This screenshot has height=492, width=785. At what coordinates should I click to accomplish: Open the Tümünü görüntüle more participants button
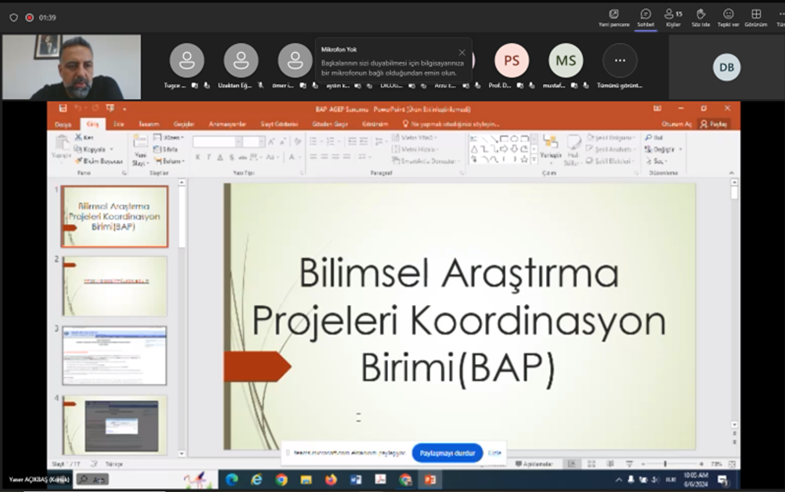pyautogui.click(x=620, y=61)
